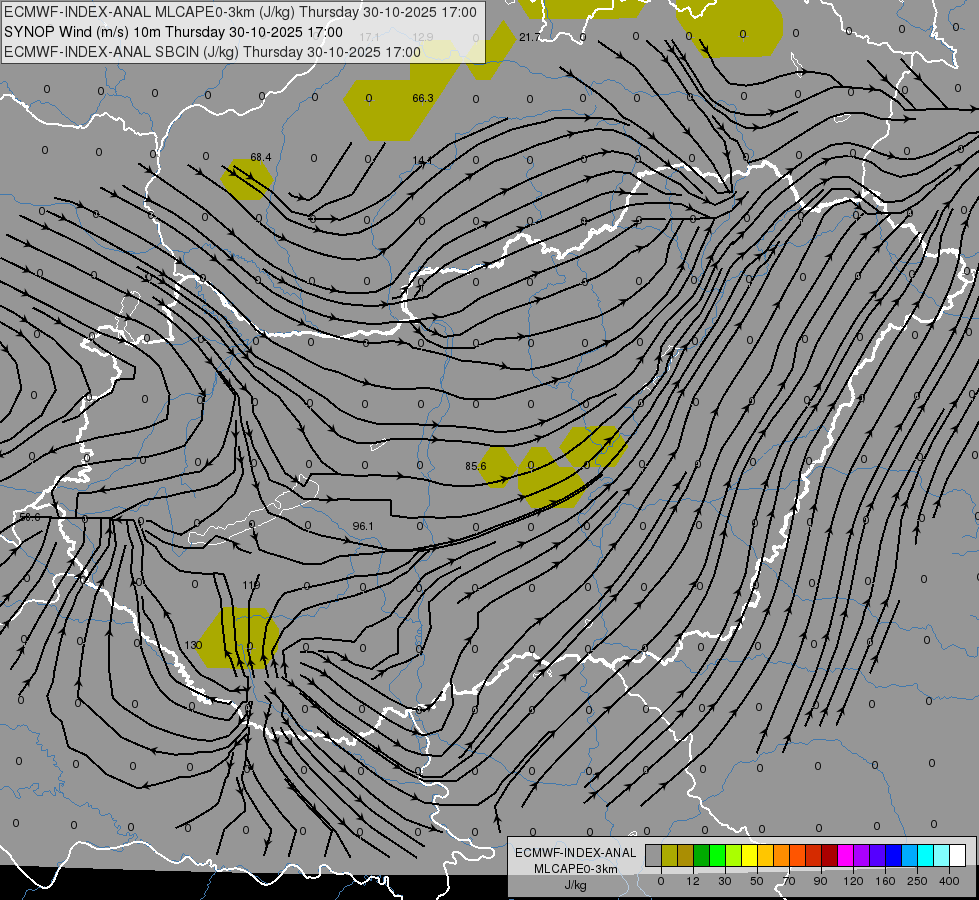Click the cyan legend swatch
Screen dimensions: 979x900
pos(925,855)
